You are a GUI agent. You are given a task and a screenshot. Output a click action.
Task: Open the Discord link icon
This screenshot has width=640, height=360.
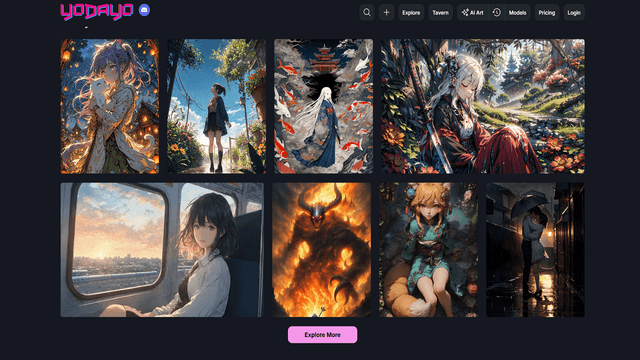[x=144, y=10]
